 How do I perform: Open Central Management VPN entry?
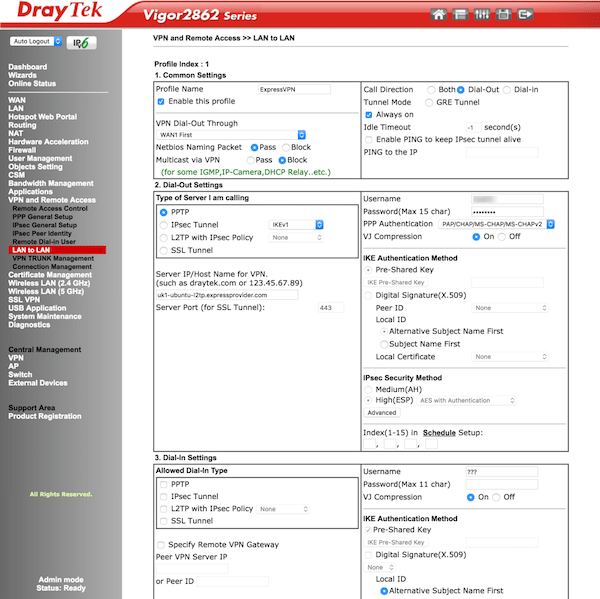point(16,358)
